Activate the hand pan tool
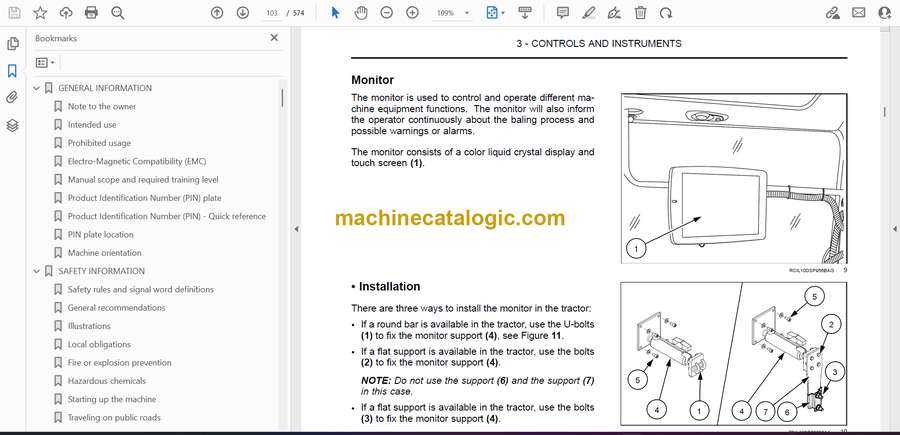Screen dimensions: 900x435 click(x=361, y=13)
